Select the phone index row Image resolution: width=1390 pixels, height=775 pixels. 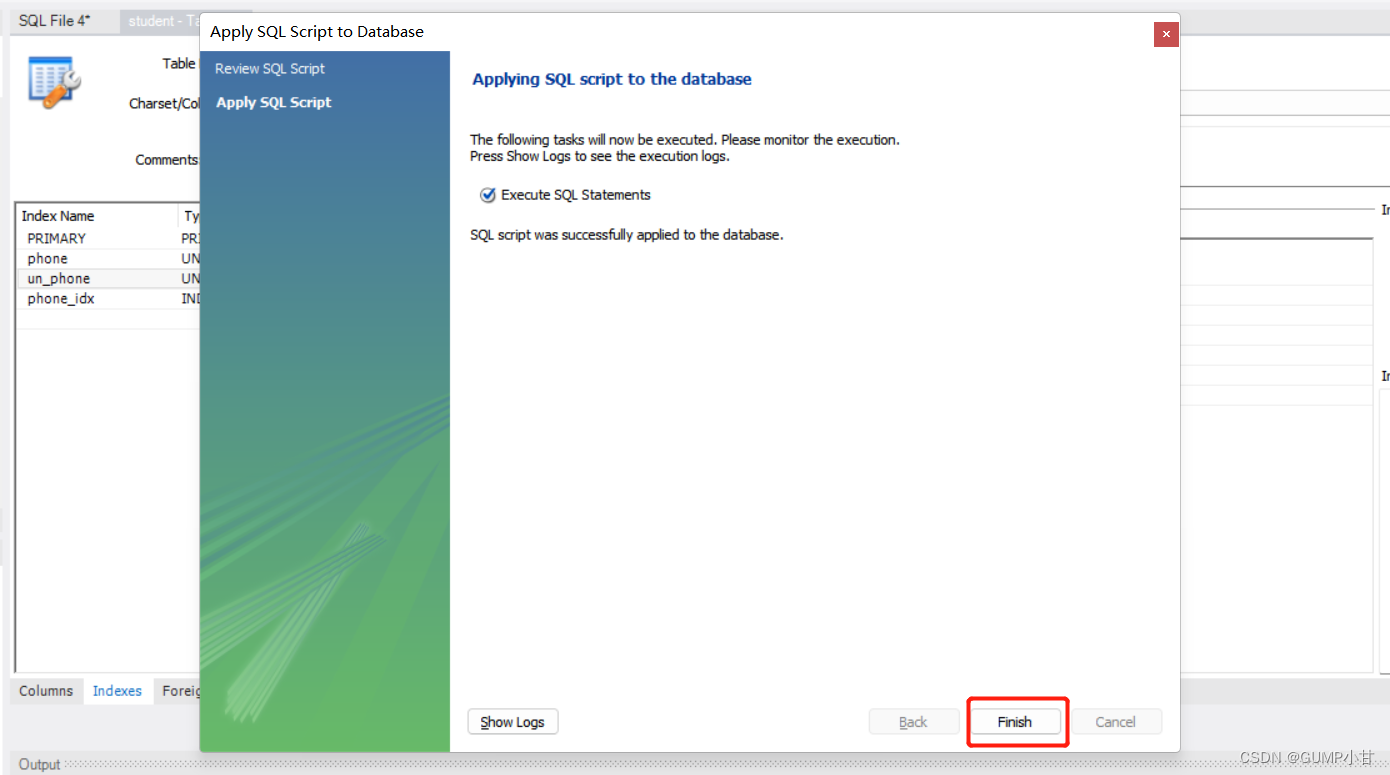point(108,258)
